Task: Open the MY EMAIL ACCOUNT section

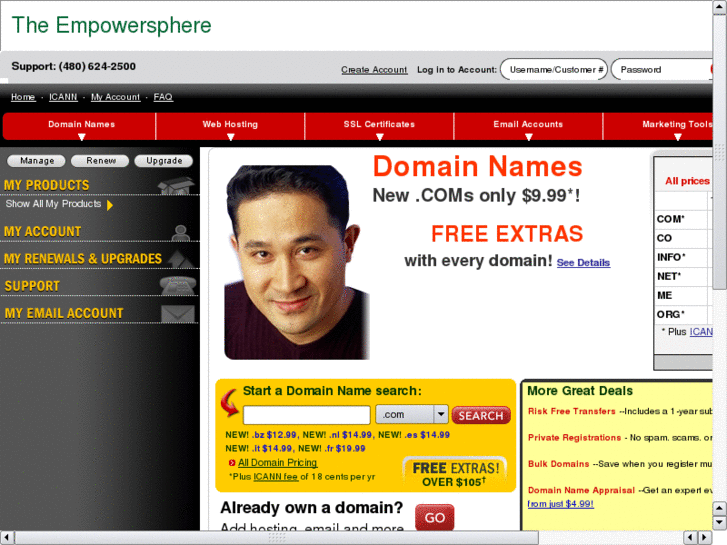Action: 64,313
